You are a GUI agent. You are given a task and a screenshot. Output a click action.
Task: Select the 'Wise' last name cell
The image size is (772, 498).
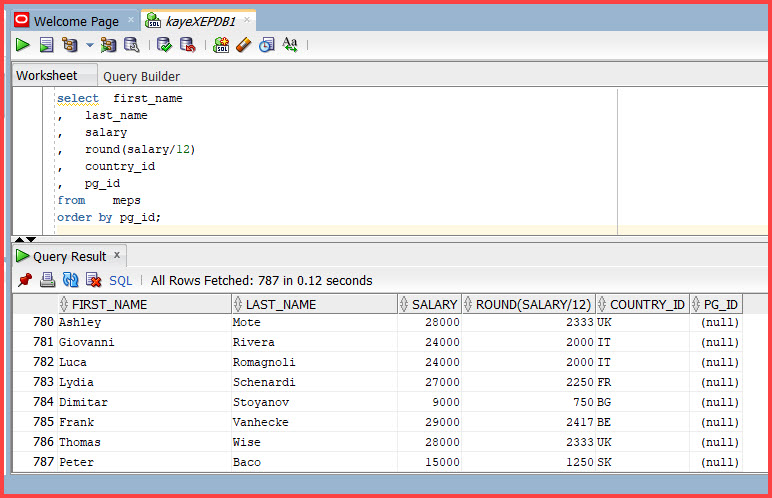(314, 442)
